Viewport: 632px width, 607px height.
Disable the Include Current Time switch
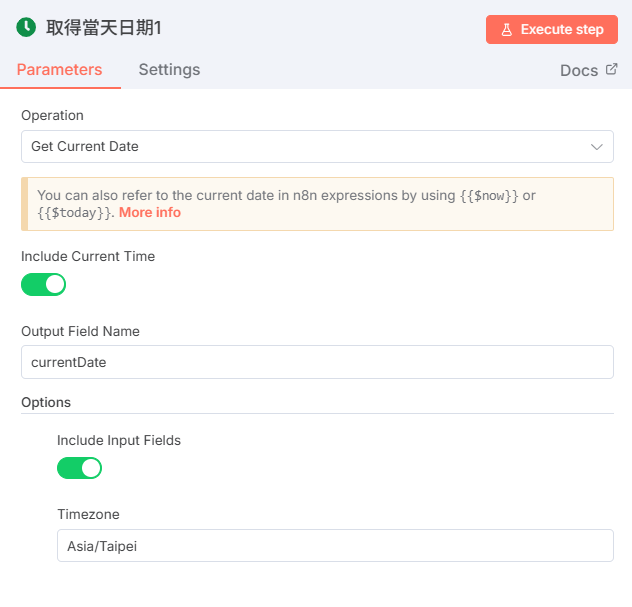pos(43,284)
